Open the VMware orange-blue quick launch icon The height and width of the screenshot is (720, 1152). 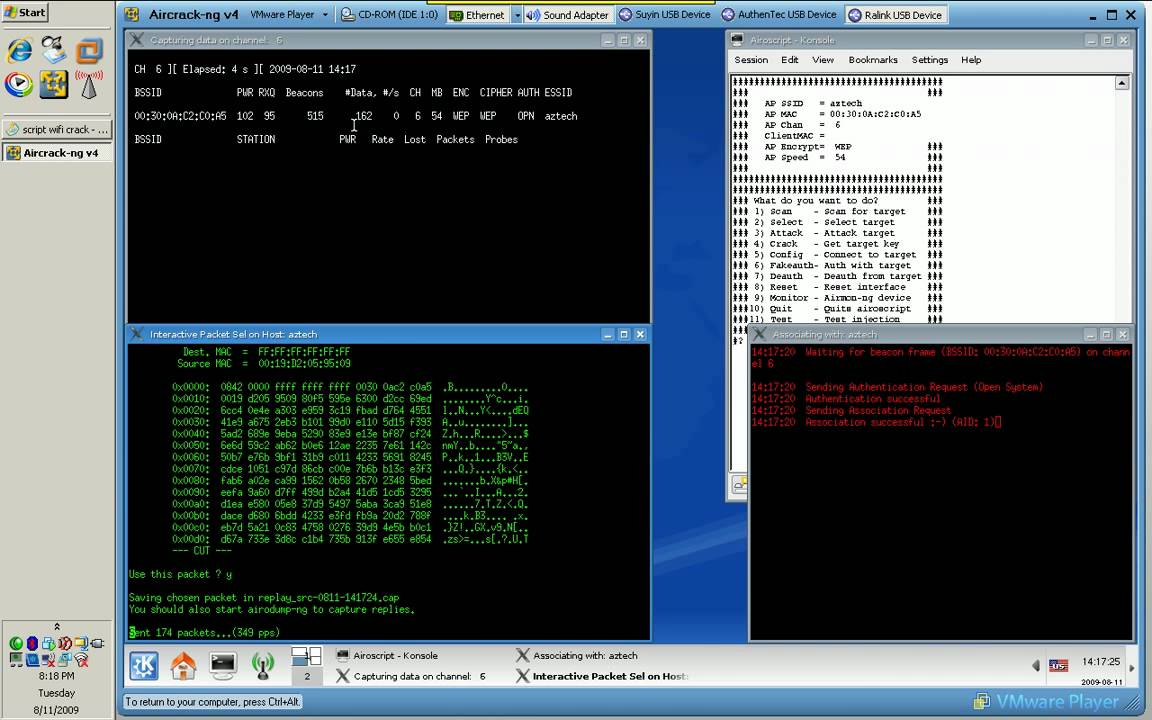(x=89, y=51)
